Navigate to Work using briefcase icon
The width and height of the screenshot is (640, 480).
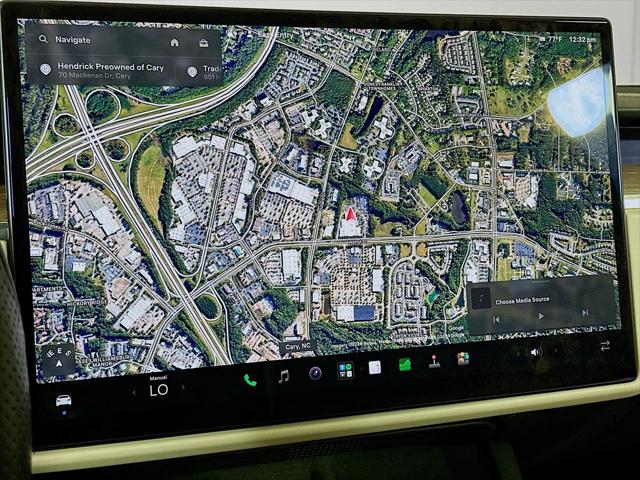pos(203,43)
